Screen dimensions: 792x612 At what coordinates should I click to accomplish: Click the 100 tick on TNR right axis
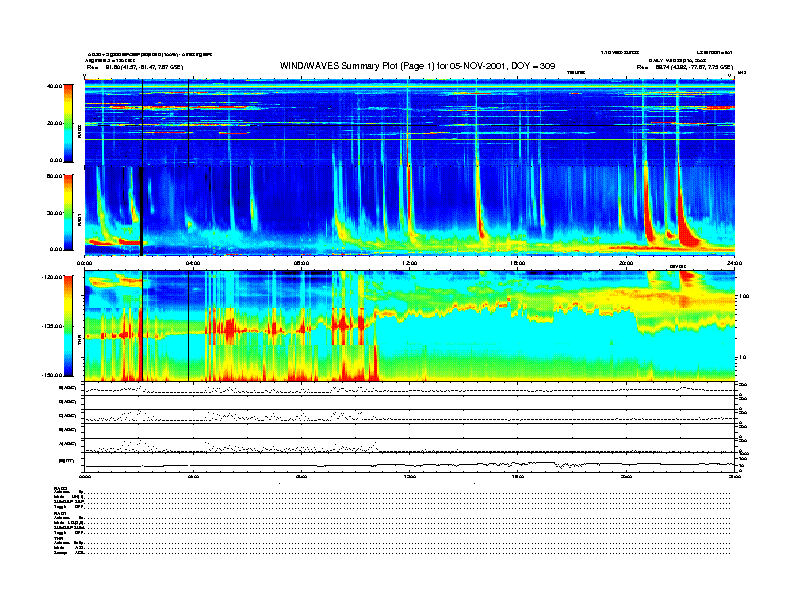(744, 296)
